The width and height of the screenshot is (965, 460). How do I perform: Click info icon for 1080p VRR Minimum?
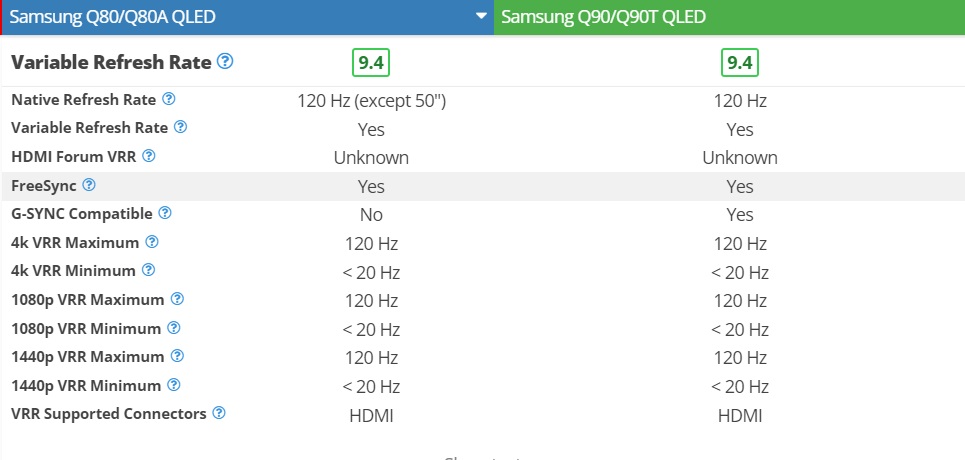click(x=174, y=328)
